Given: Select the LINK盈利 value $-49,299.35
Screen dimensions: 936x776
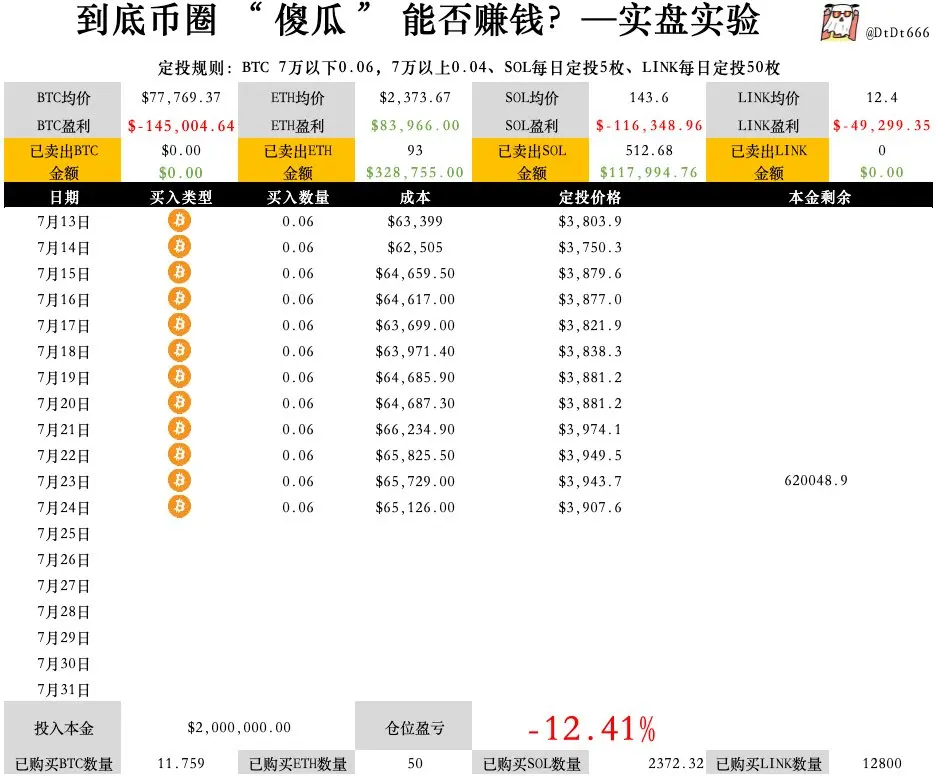Looking at the screenshot, I should pos(882,125).
